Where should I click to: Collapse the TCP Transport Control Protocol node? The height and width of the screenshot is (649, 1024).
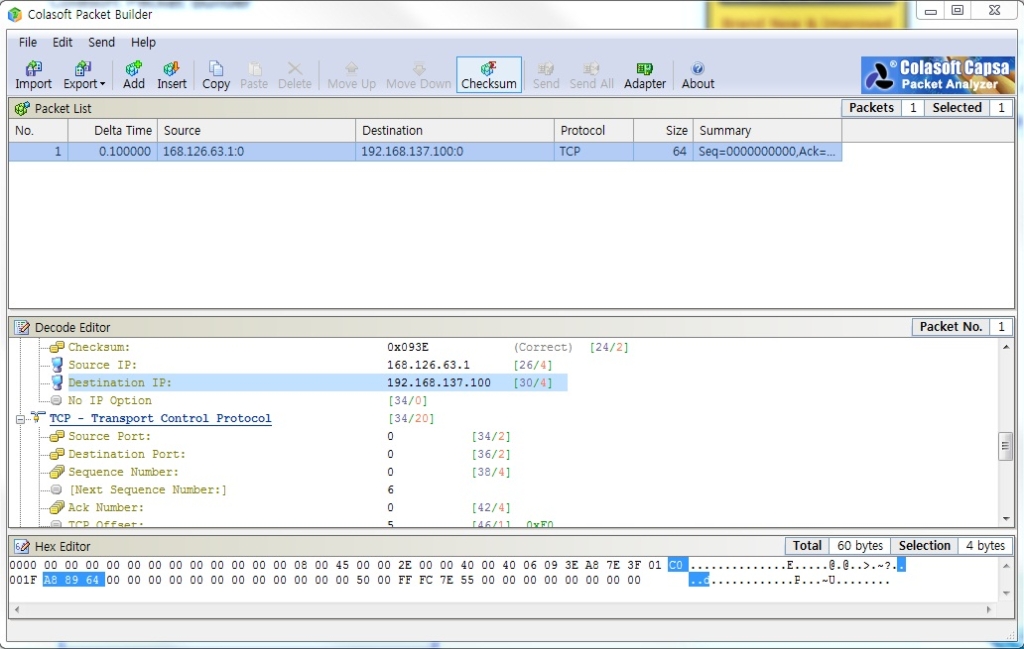coord(20,419)
